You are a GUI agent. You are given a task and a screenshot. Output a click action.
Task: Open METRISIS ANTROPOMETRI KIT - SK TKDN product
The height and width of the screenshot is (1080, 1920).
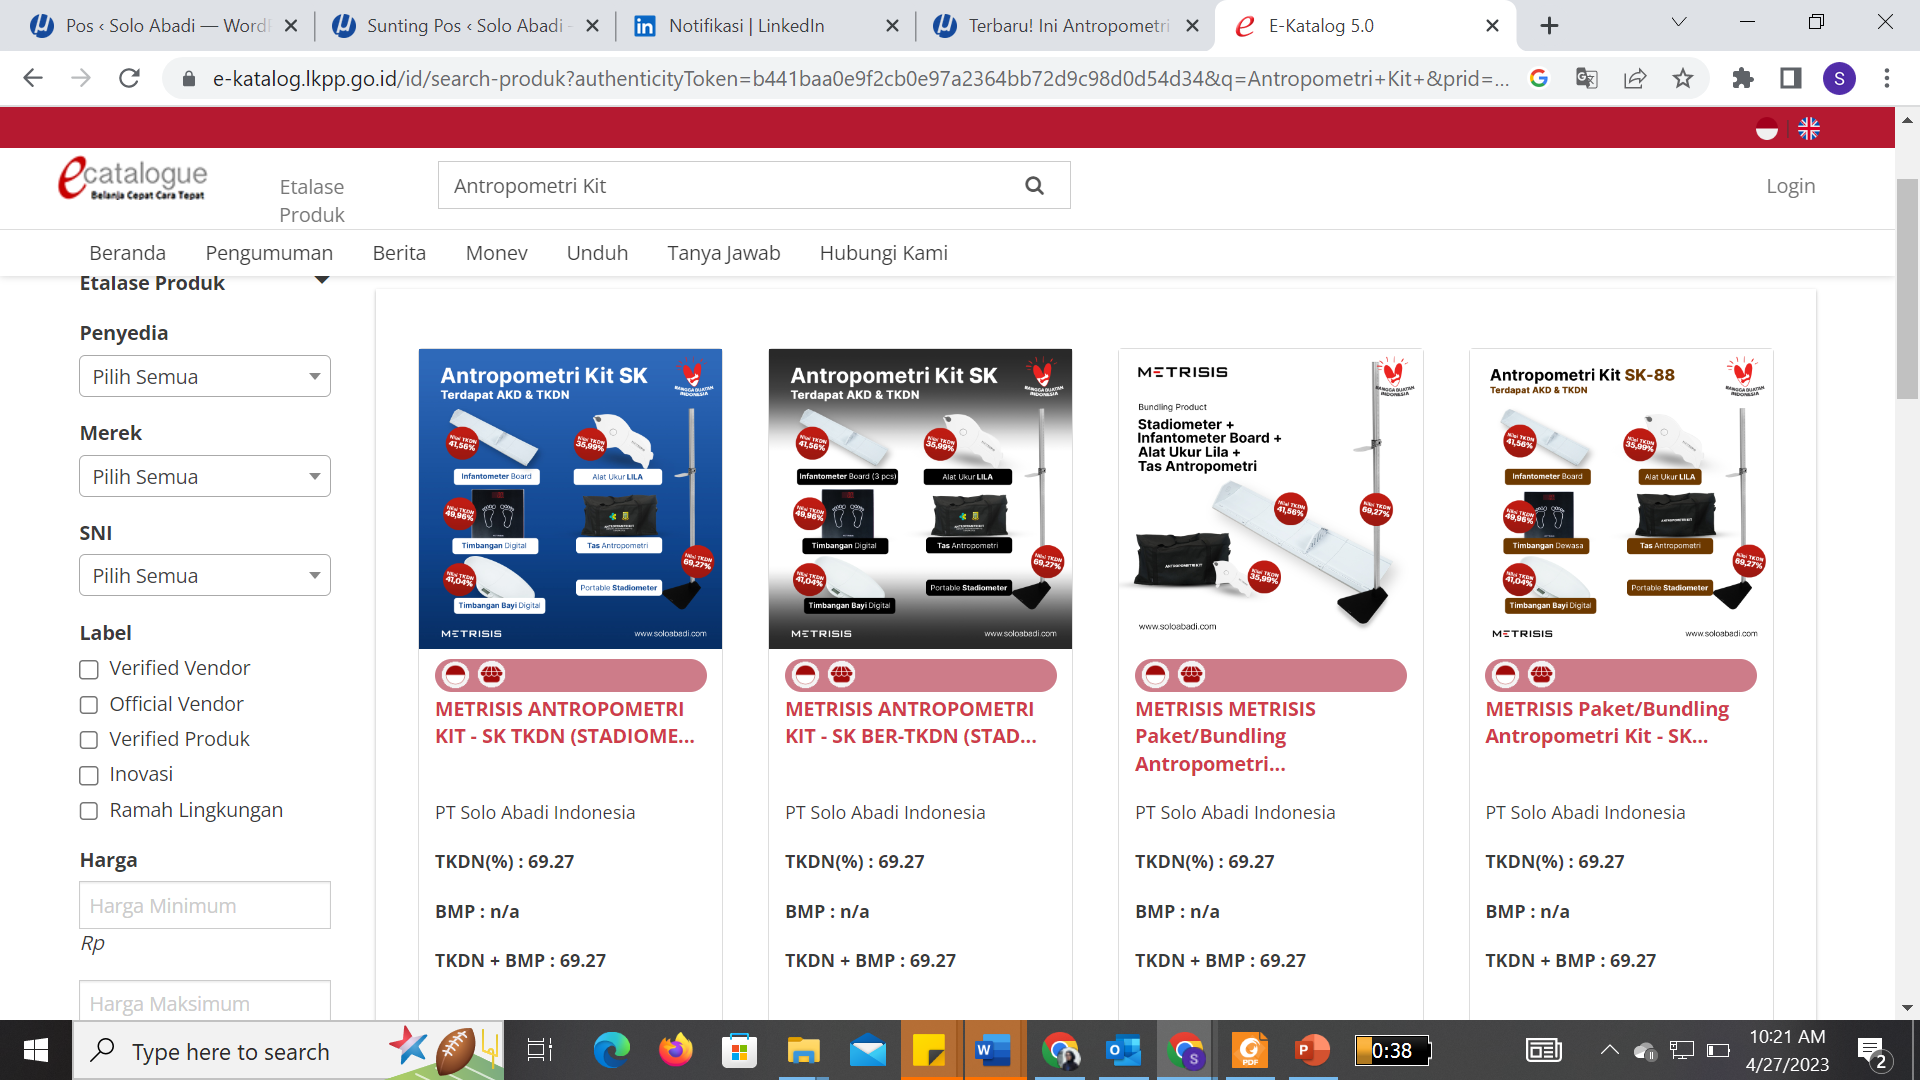[x=565, y=722]
